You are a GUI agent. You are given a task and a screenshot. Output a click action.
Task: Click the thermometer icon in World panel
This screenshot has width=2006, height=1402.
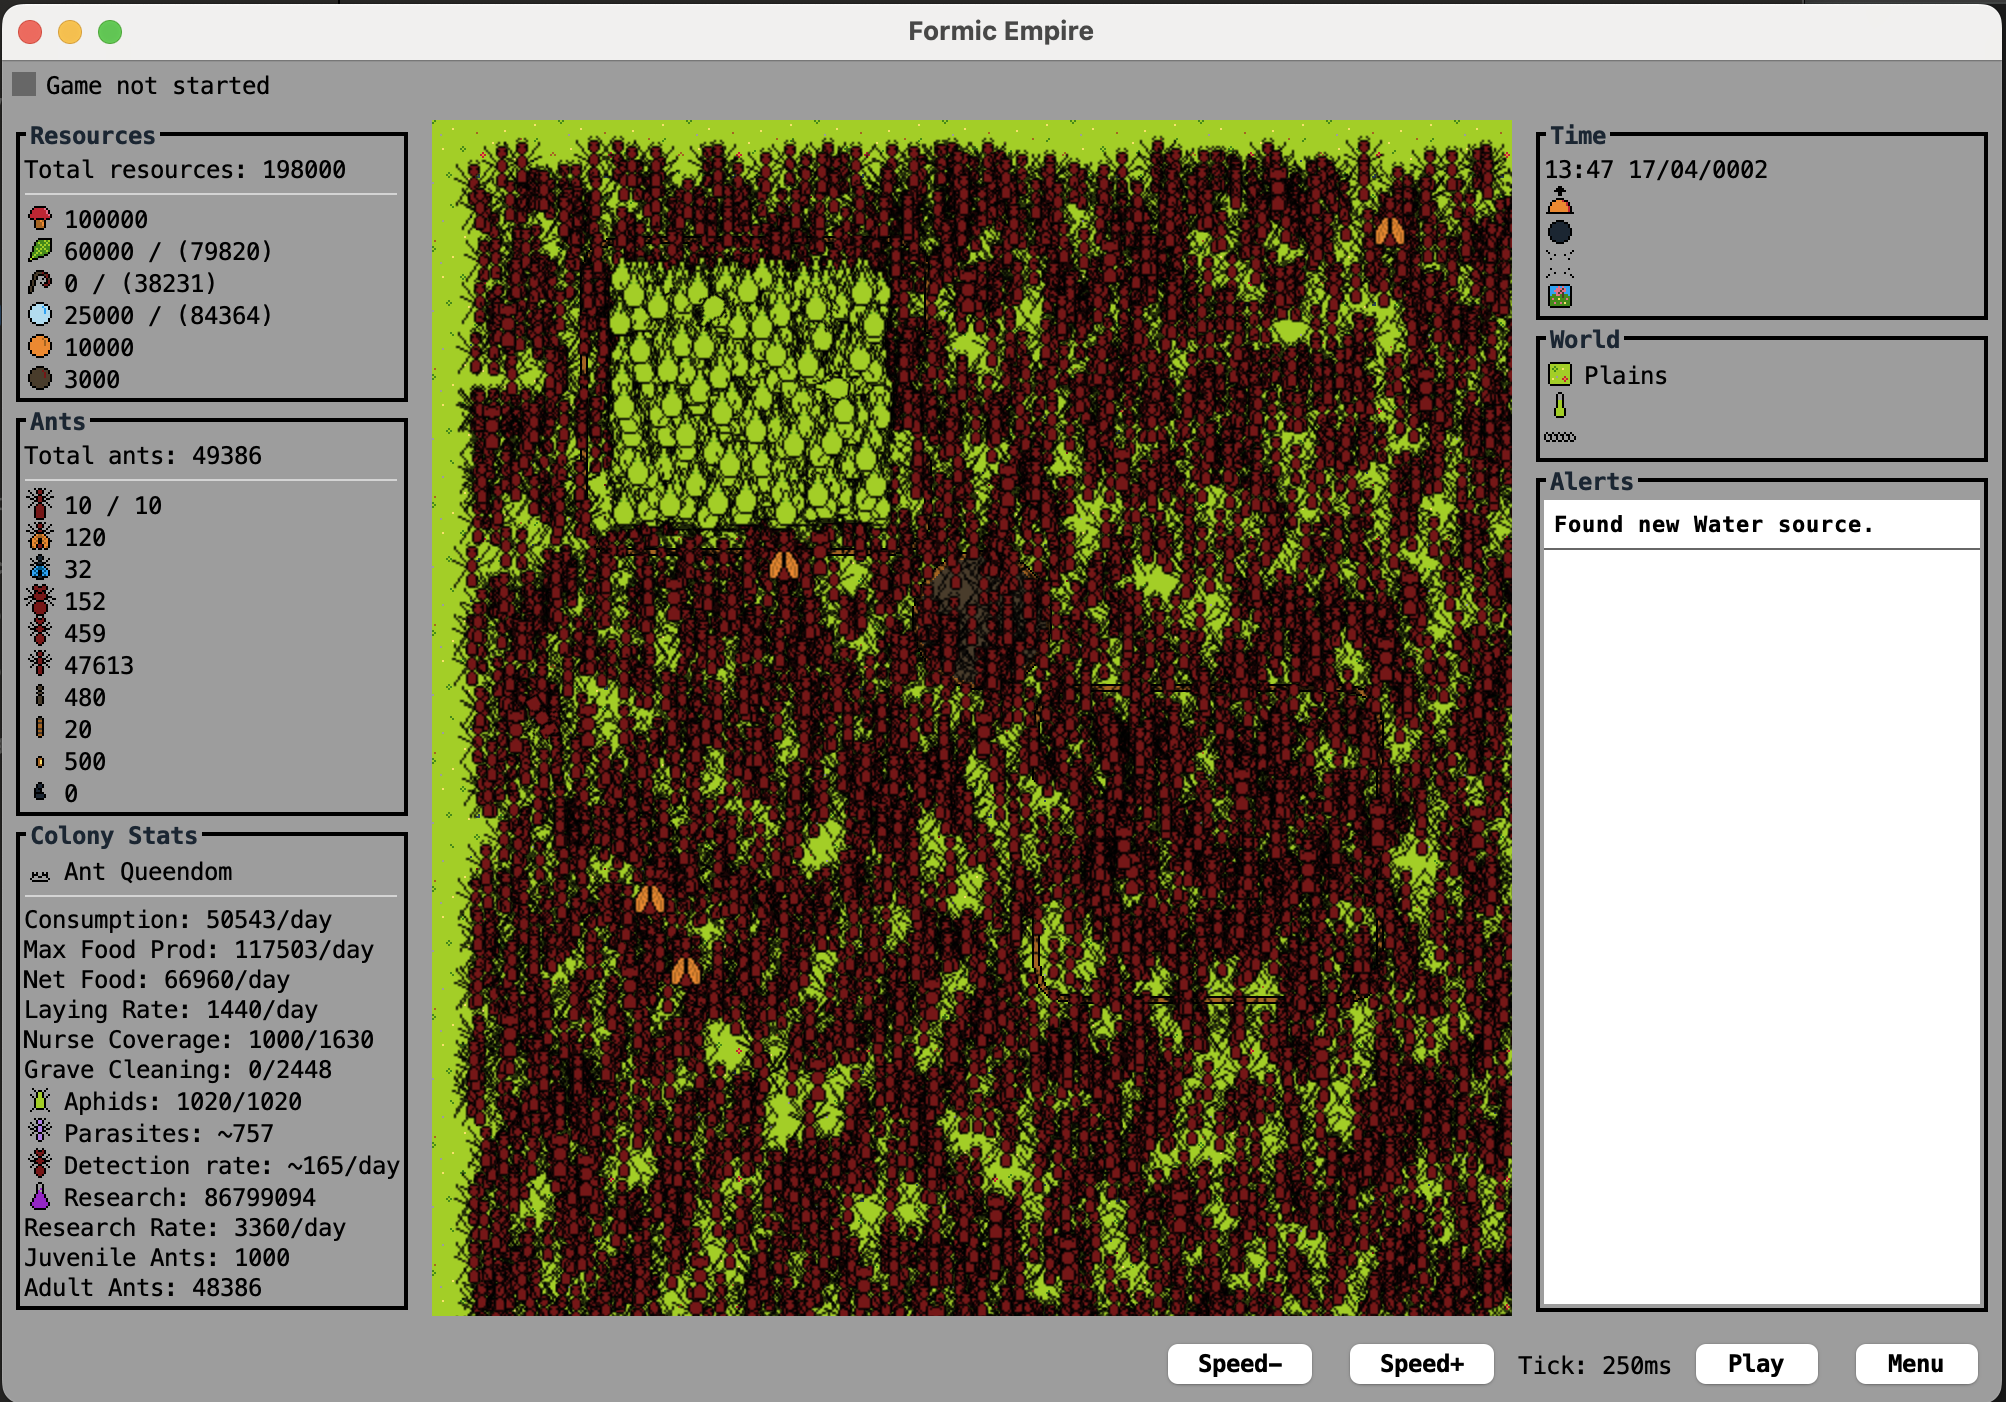(x=1559, y=405)
